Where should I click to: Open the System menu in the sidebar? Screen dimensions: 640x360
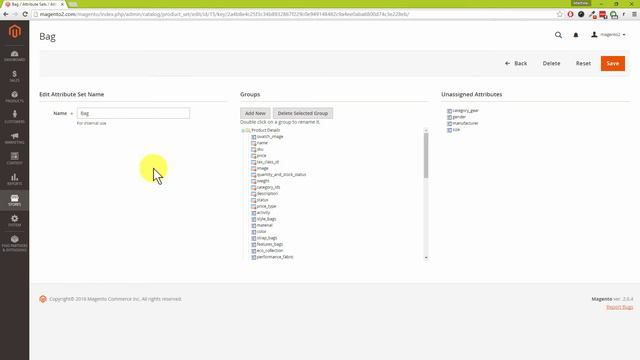pyautogui.click(x=15, y=220)
